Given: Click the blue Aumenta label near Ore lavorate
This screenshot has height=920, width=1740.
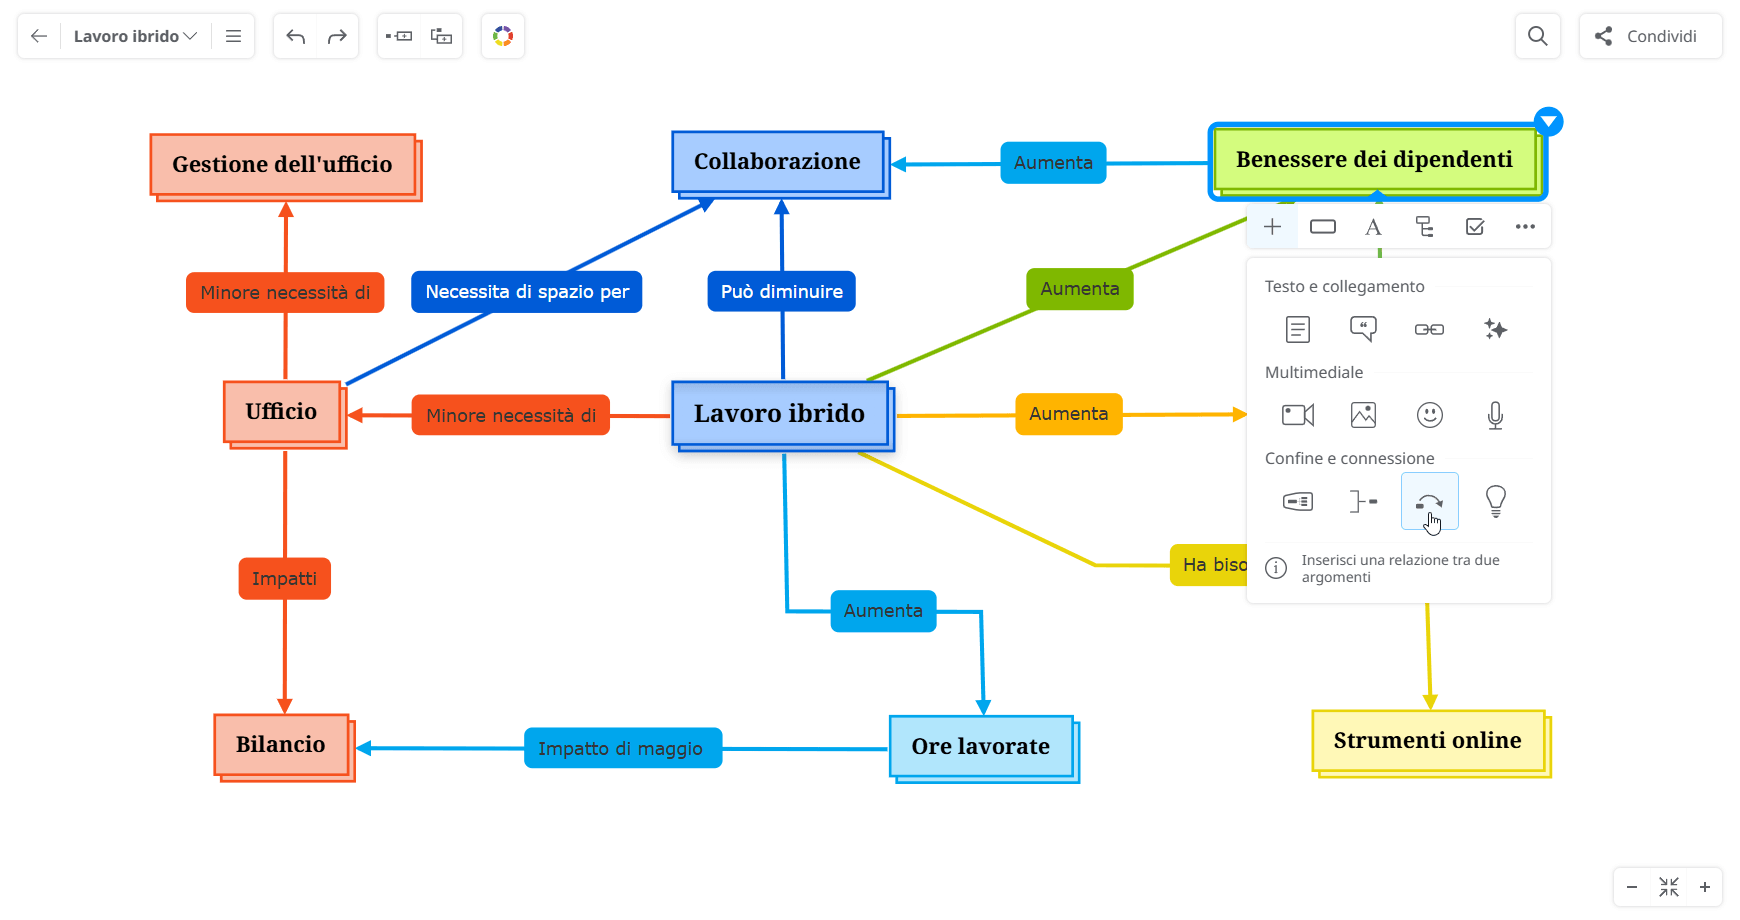Looking at the screenshot, I should 884,611.
